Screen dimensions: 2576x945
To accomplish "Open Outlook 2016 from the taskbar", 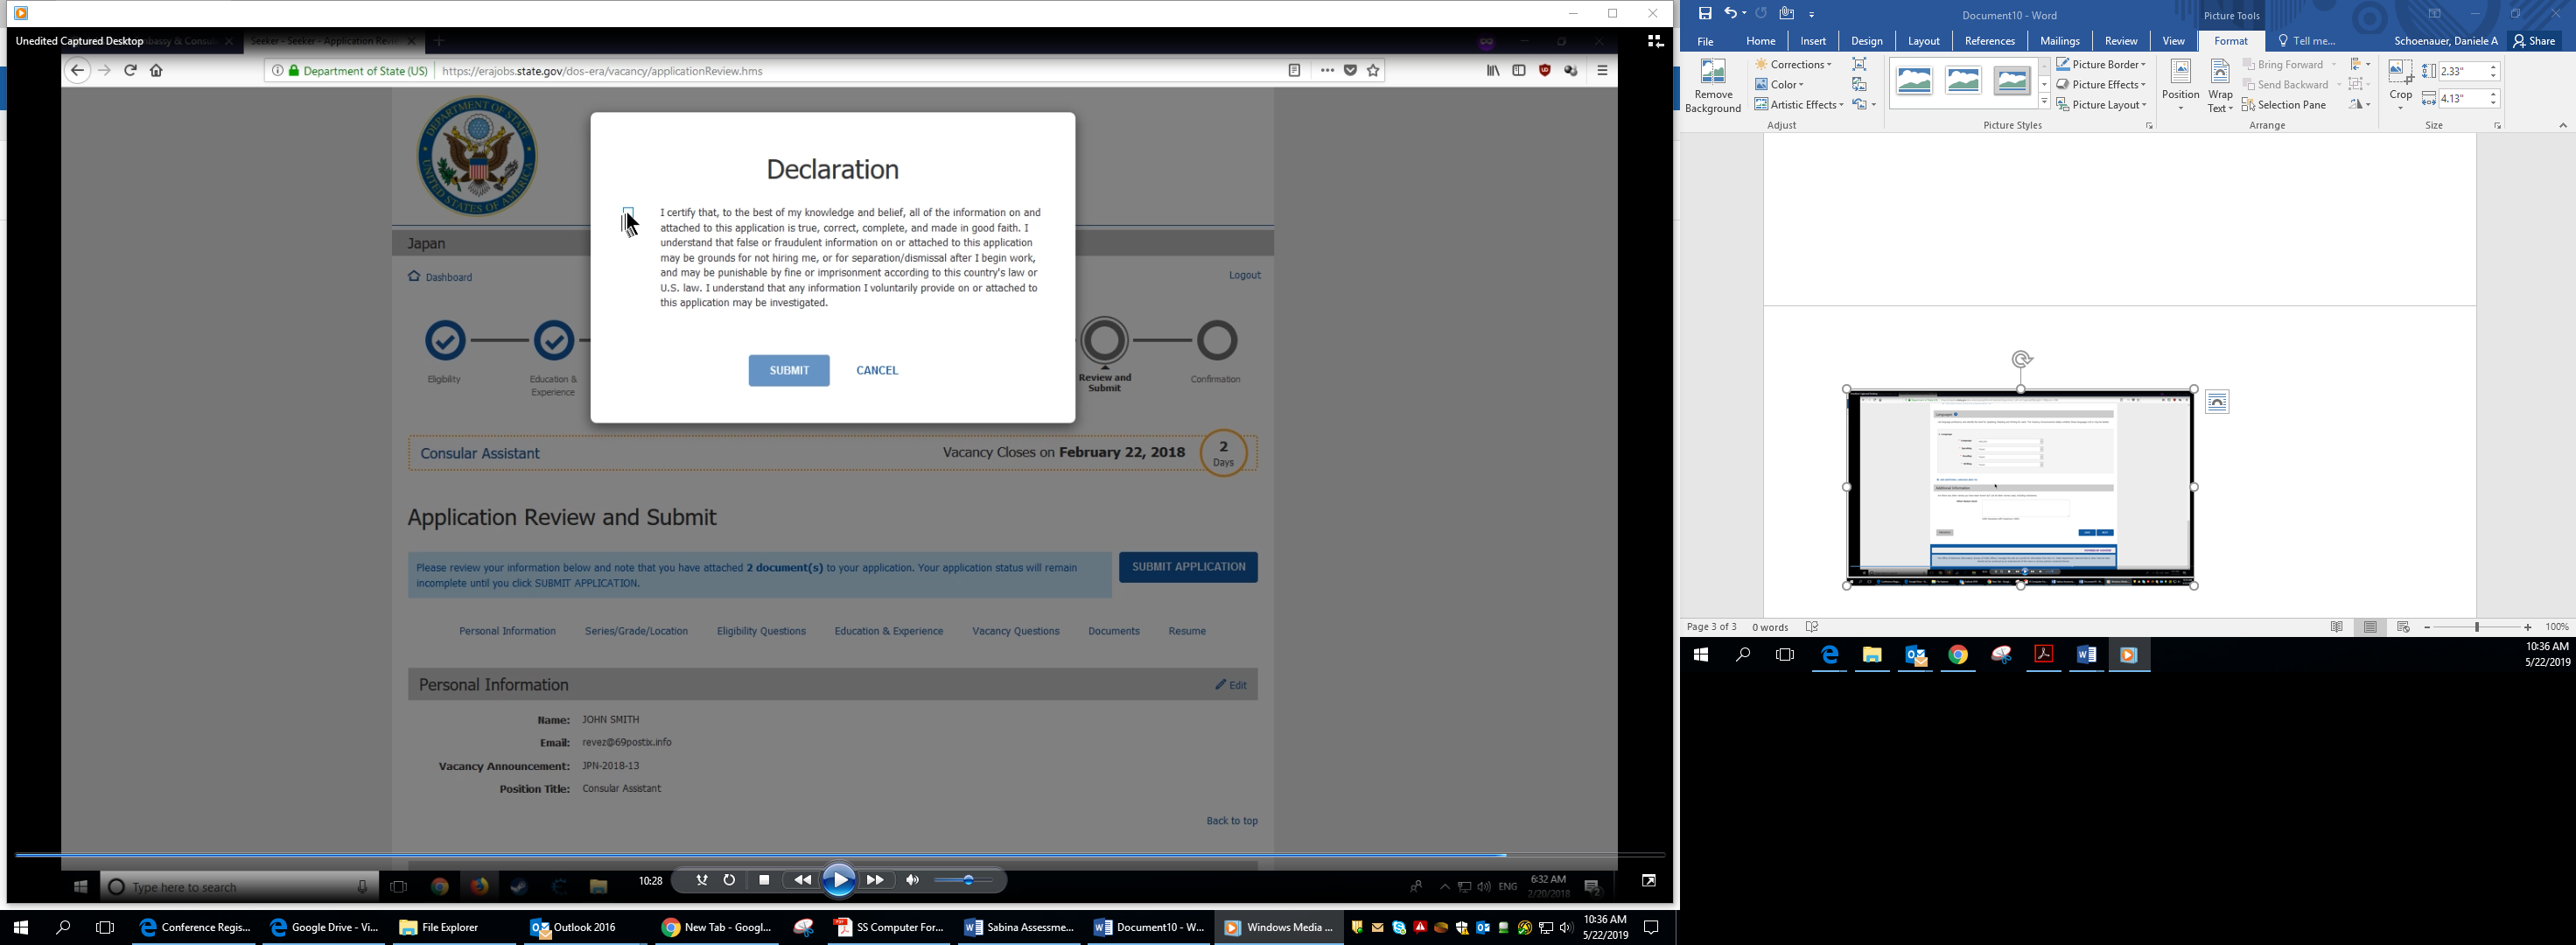I will pos(574,927).
